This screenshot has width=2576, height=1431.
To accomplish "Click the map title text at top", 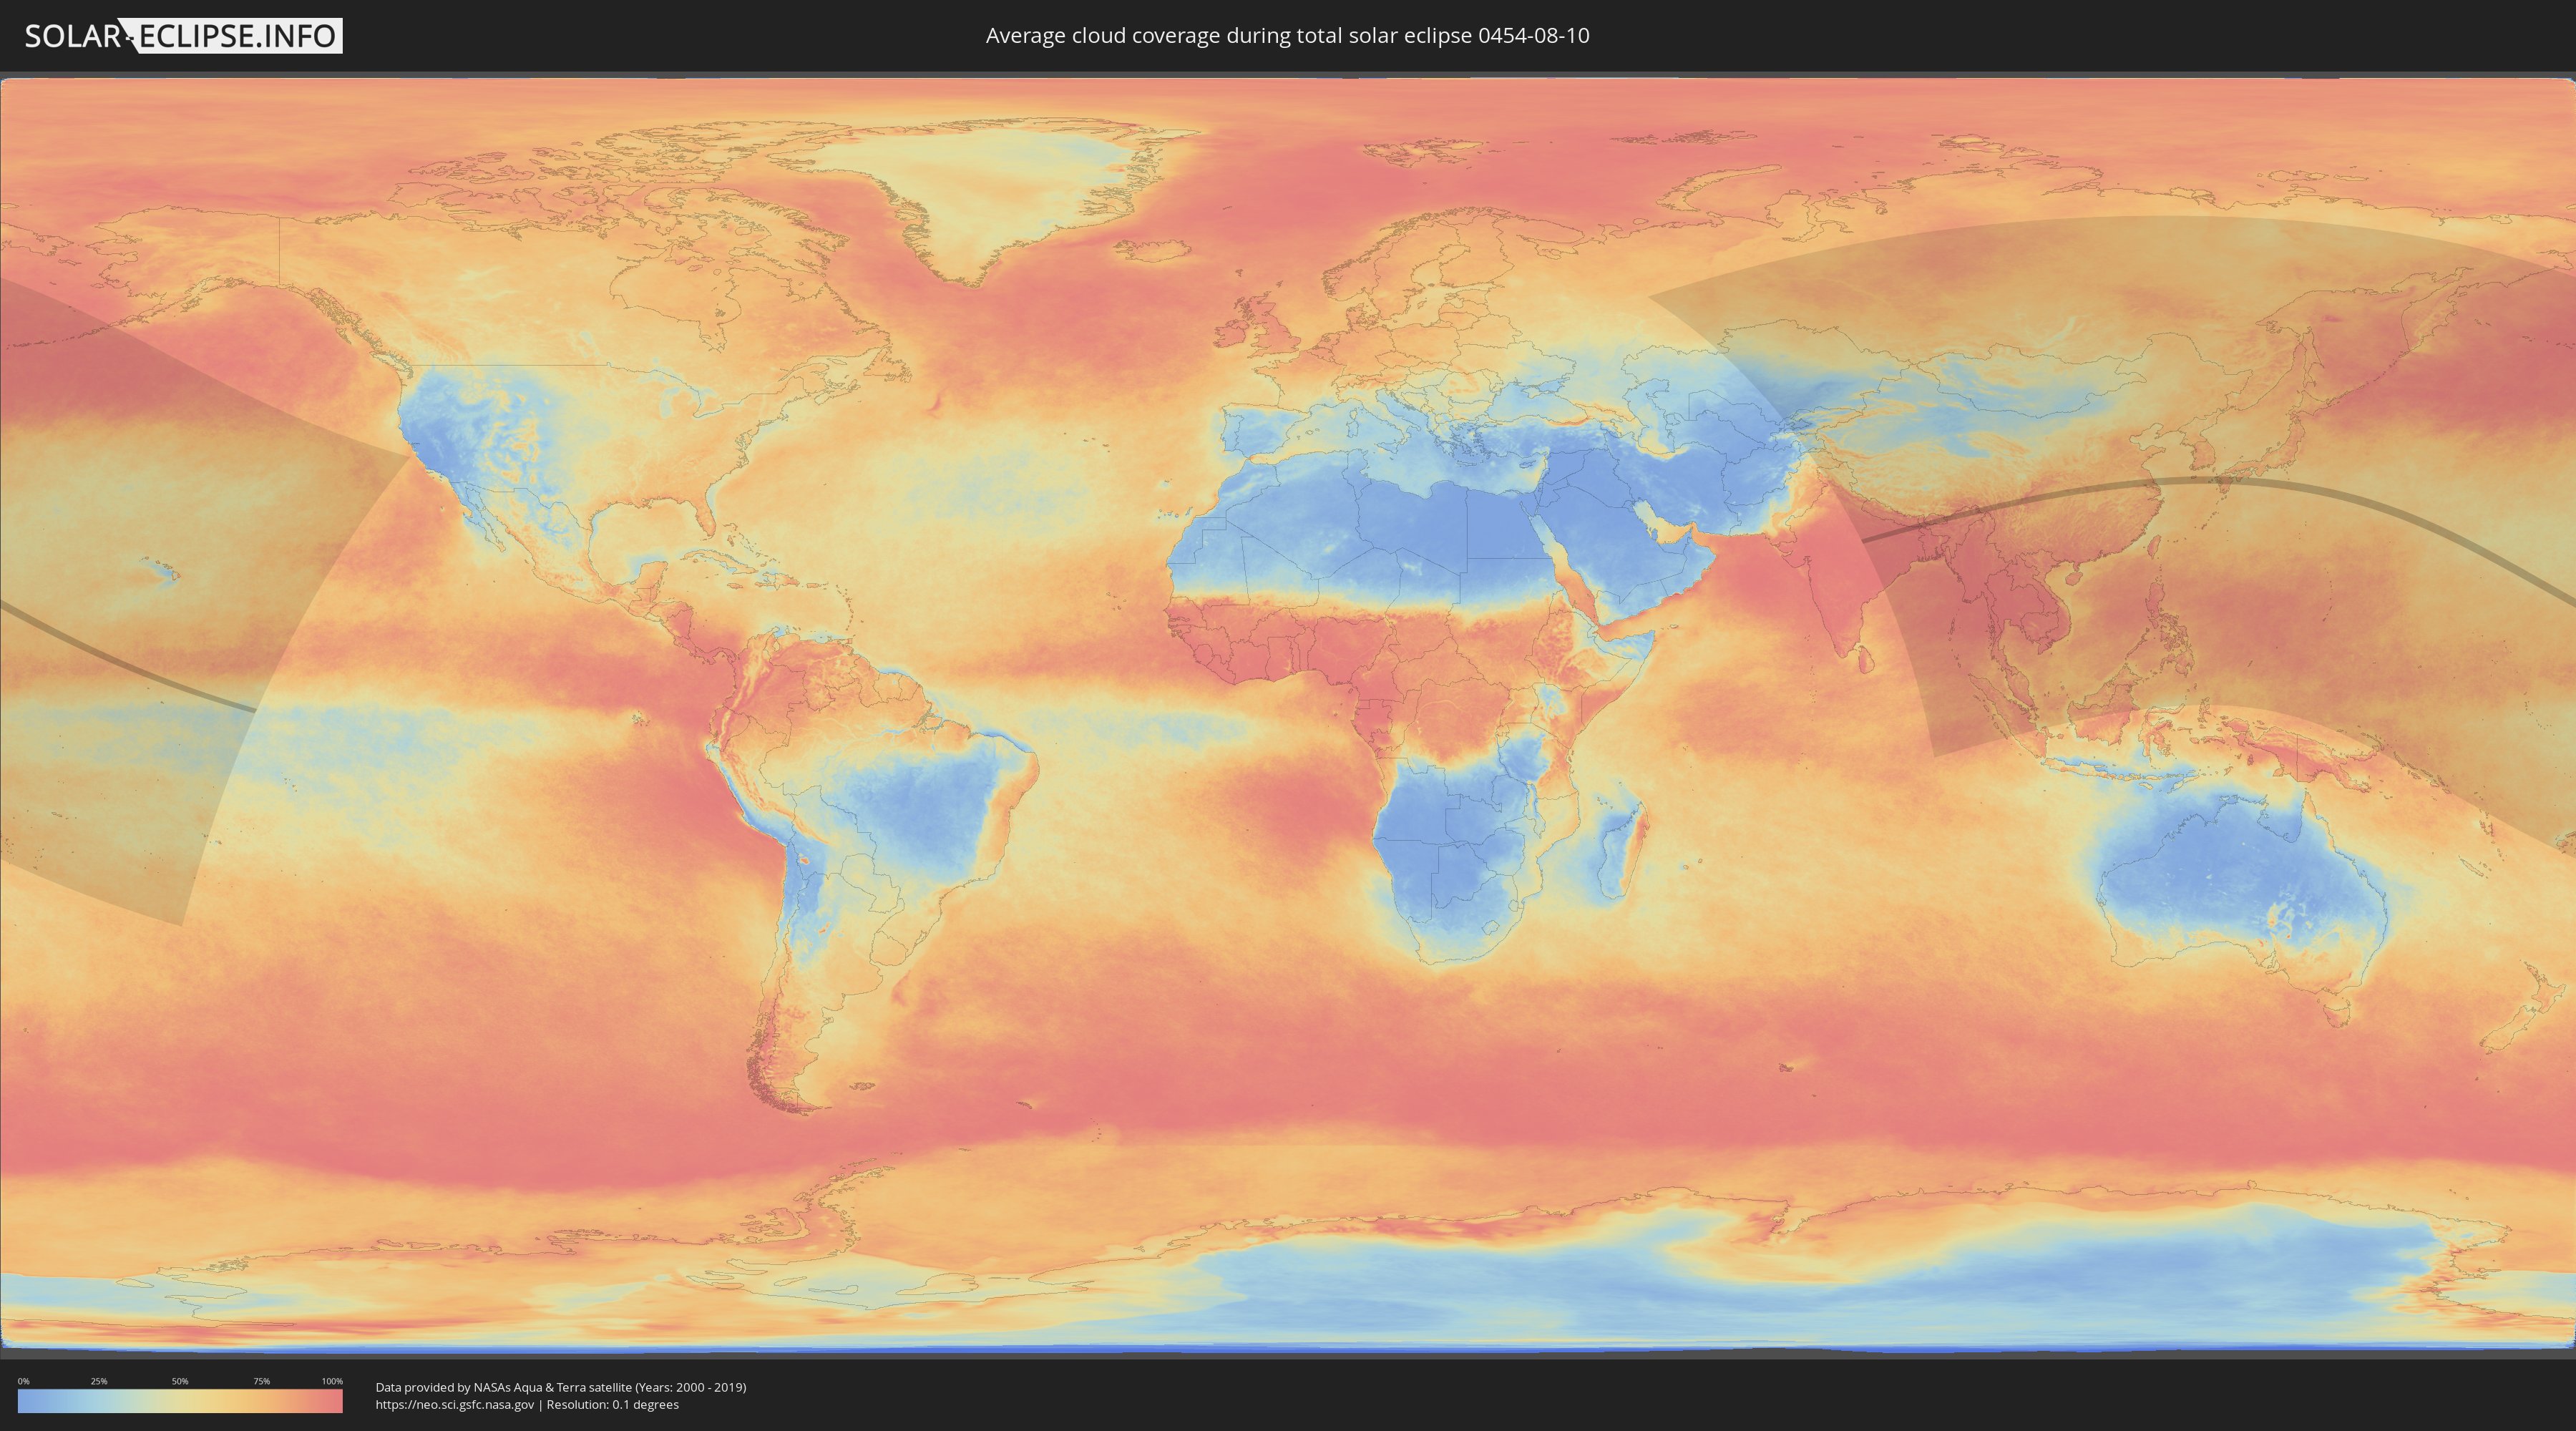I will (1287, 36).
